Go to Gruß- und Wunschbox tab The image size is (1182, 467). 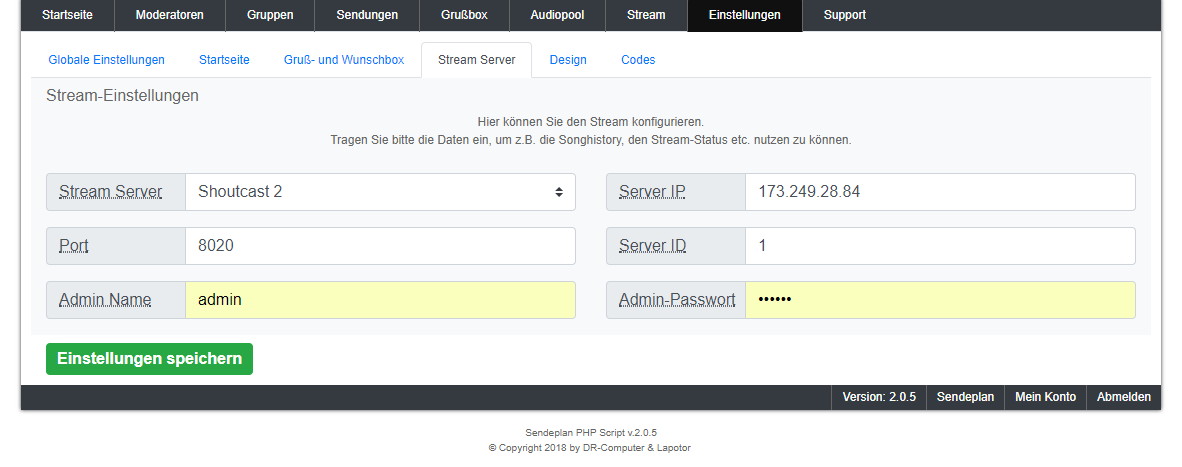point(344,60)
